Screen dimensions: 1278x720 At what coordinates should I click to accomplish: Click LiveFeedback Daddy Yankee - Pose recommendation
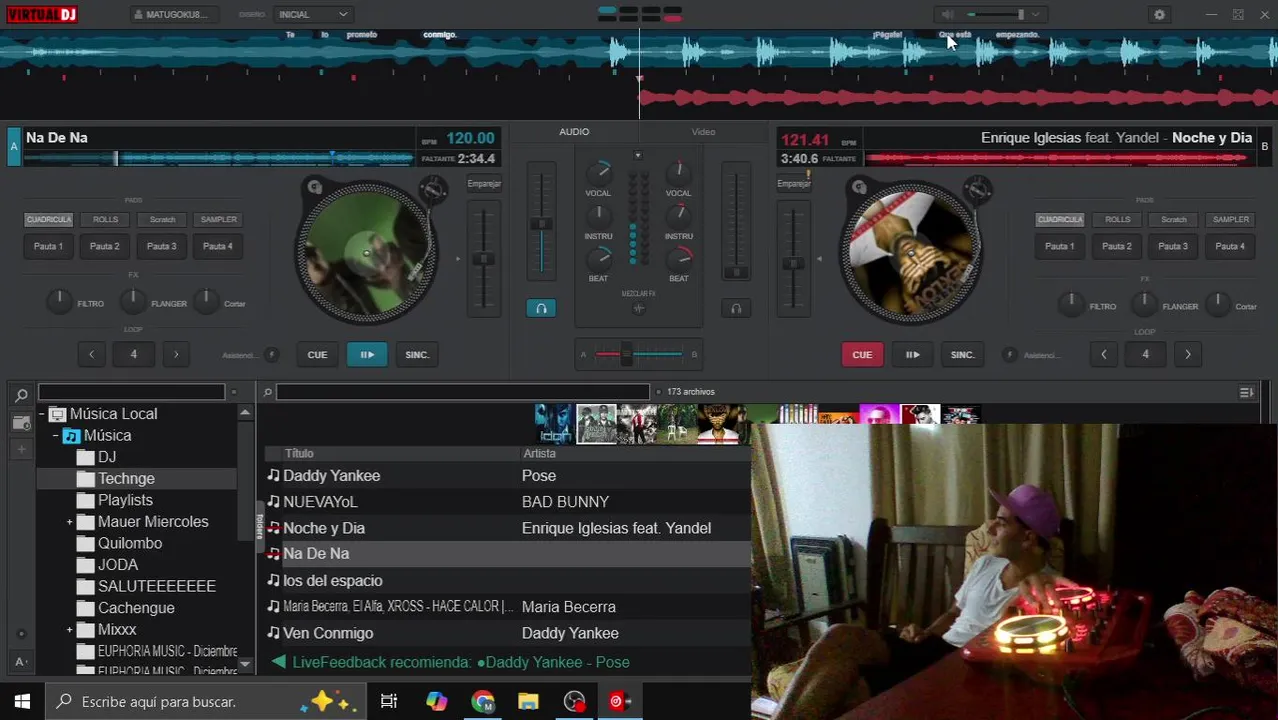point(450,662)
